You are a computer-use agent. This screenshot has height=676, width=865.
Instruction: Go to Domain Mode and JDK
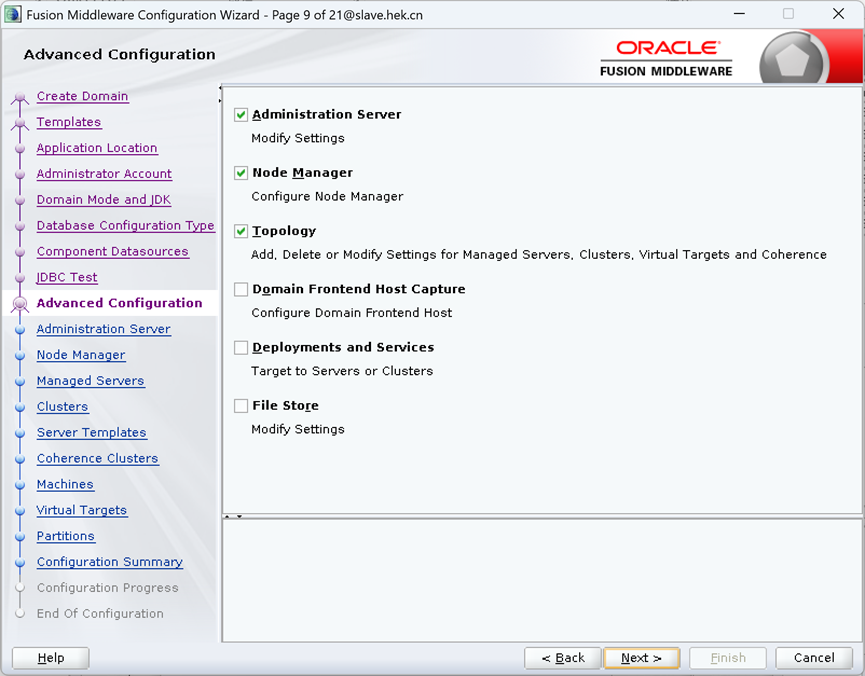[104, 200]
